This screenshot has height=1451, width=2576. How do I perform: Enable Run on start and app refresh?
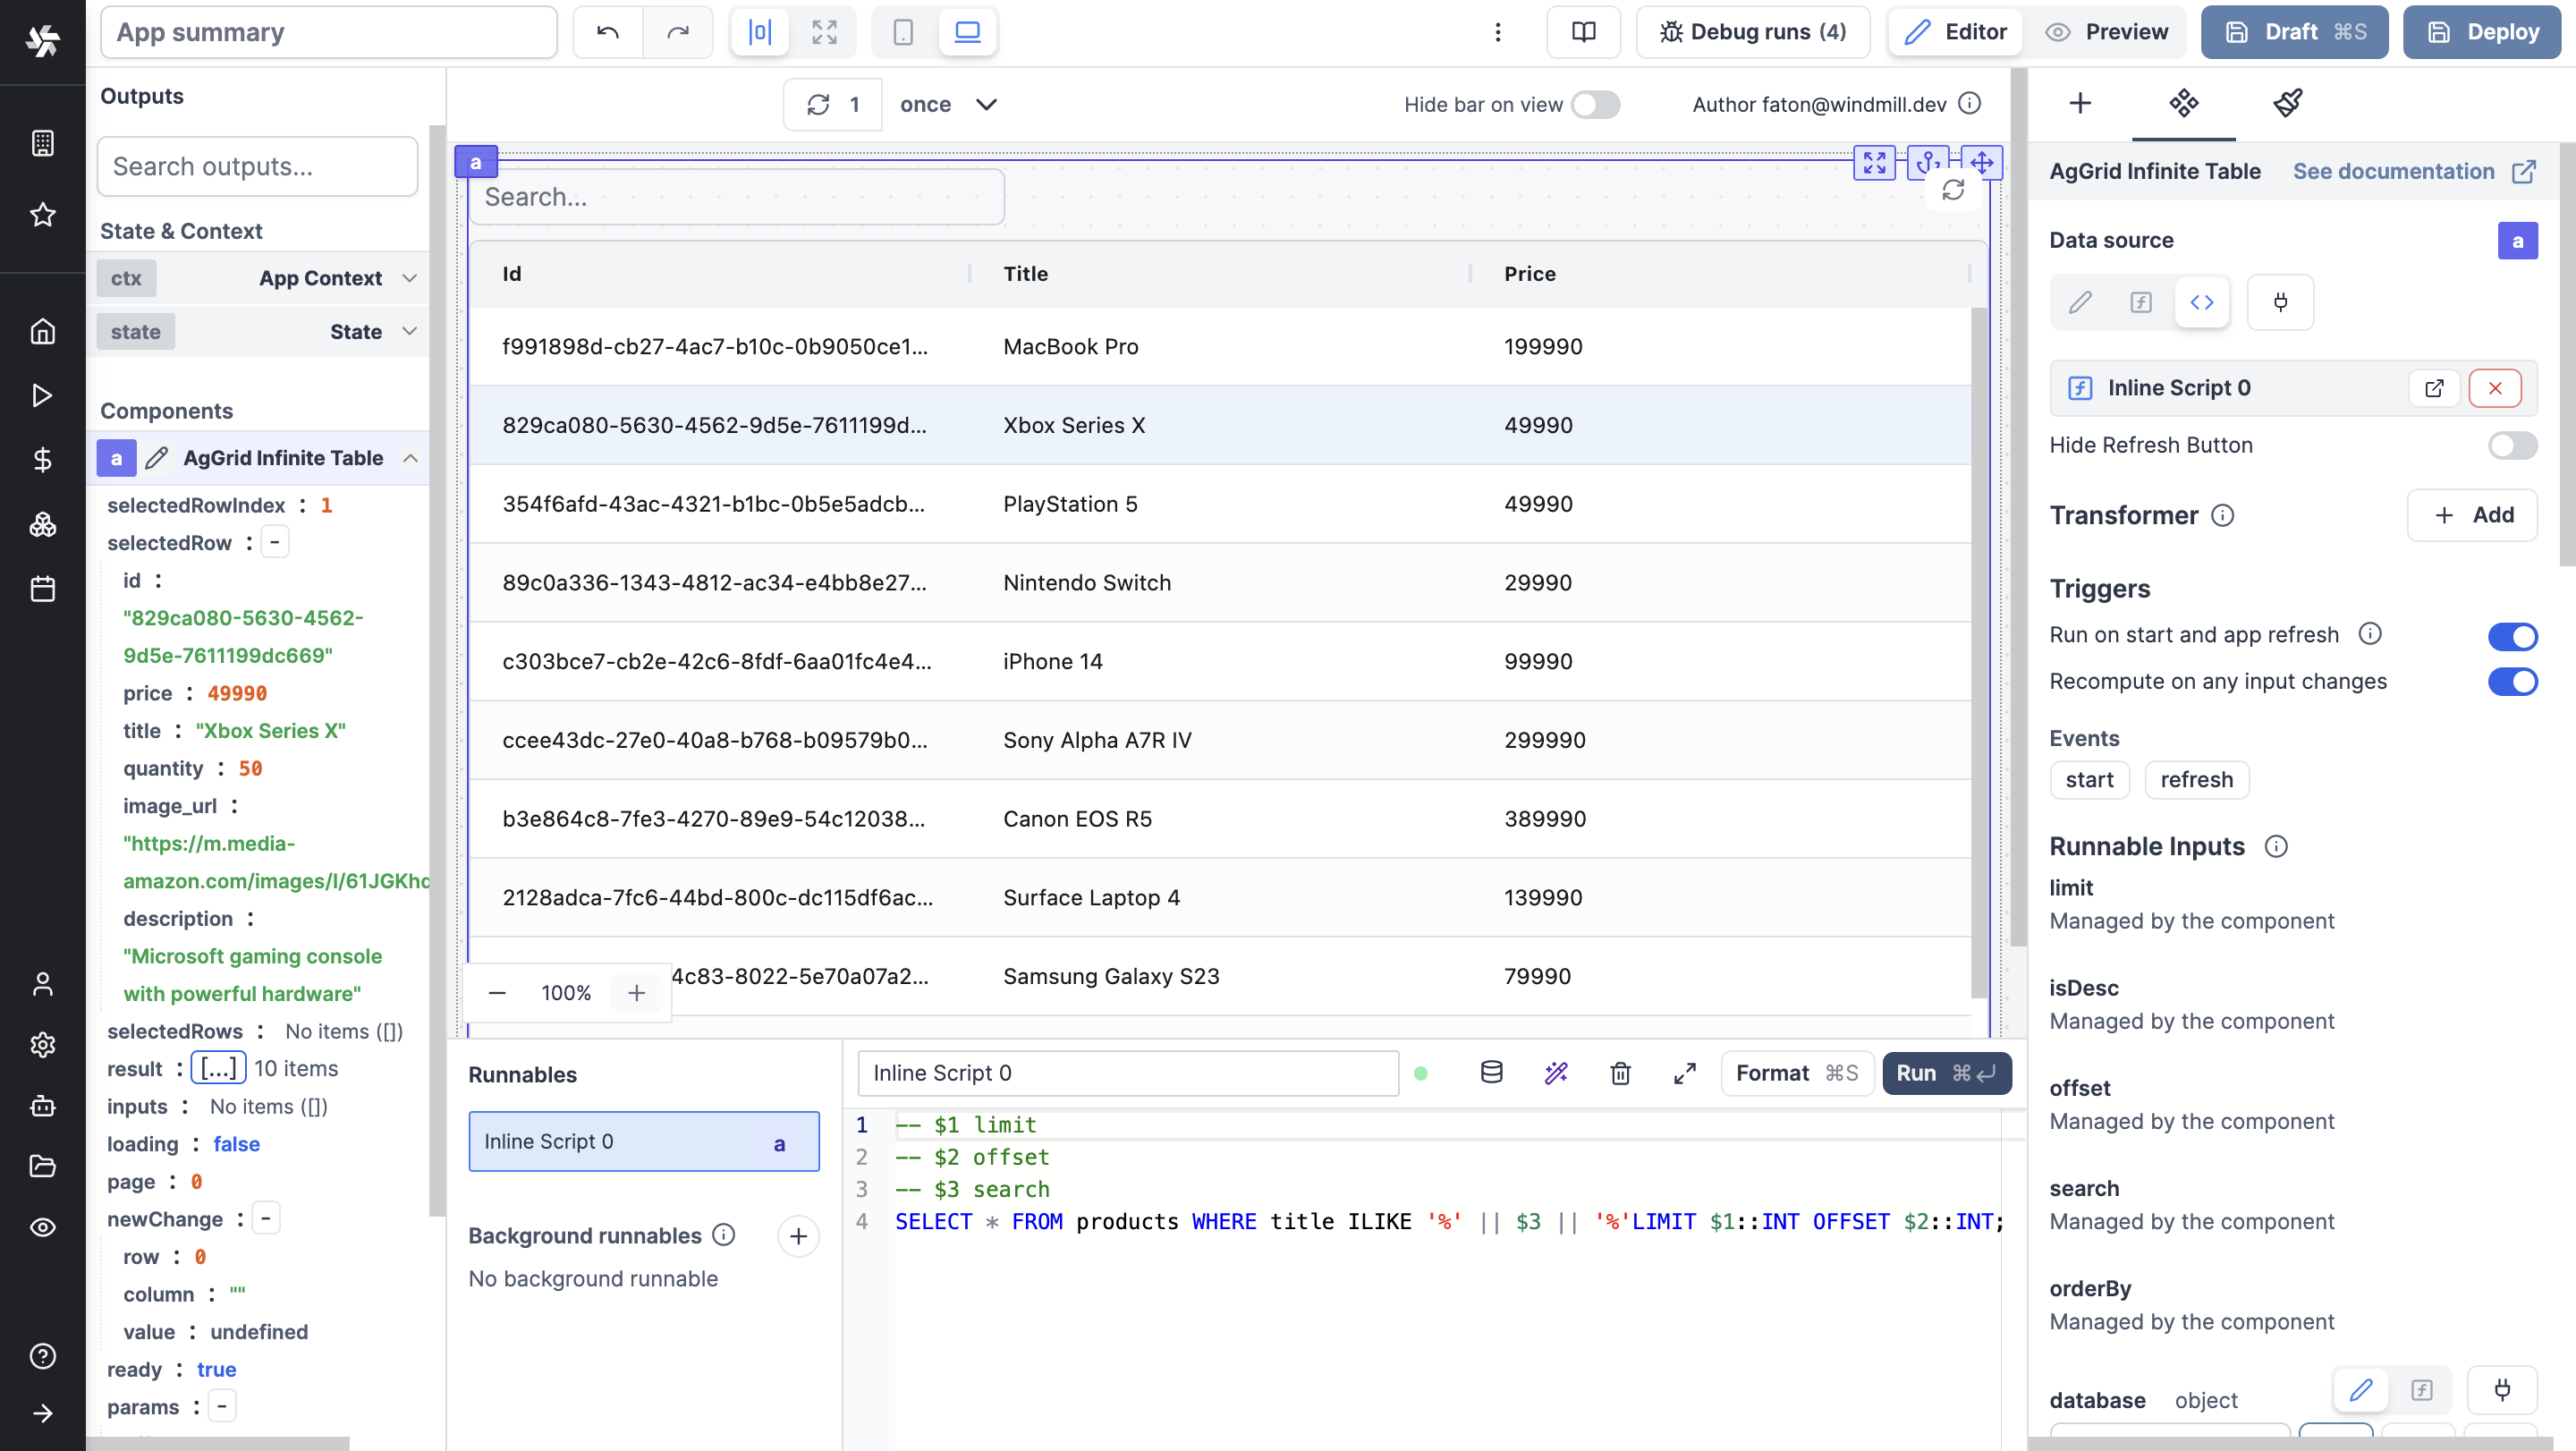pyautogui.click(x=2512, y=633)
